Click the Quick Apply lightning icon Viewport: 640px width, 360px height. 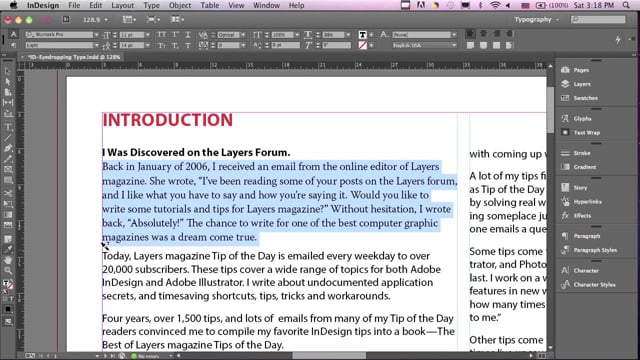pyautogui.click(x=618, y=39)
